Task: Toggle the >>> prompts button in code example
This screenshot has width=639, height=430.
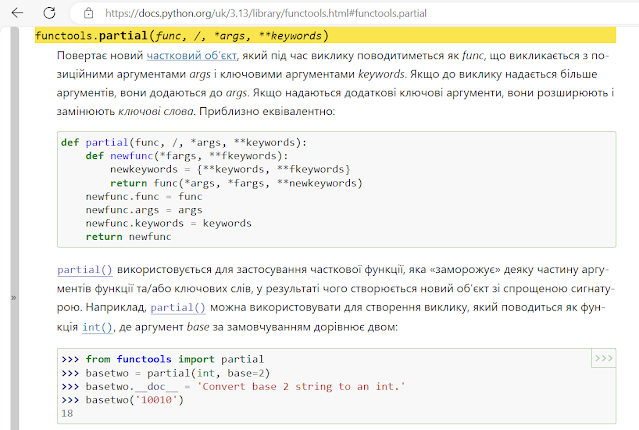Action: pyautogui.click(x=603, y=358)
